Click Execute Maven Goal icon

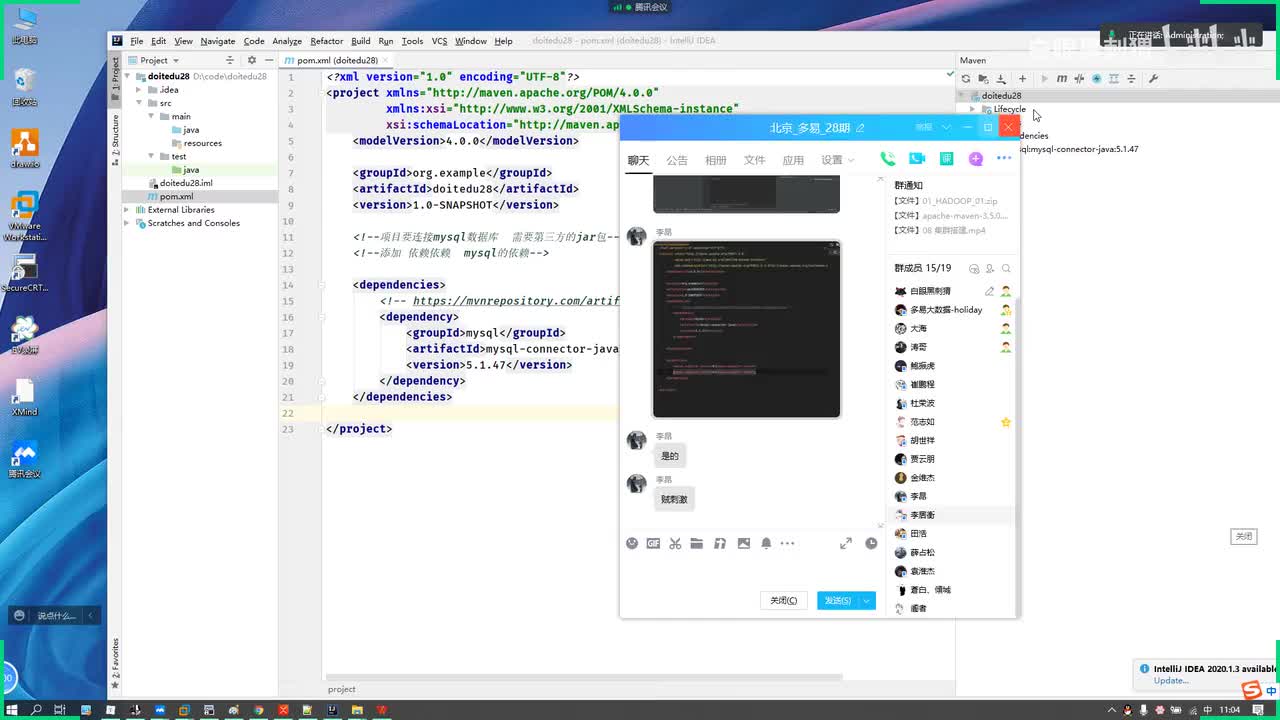1062,79
